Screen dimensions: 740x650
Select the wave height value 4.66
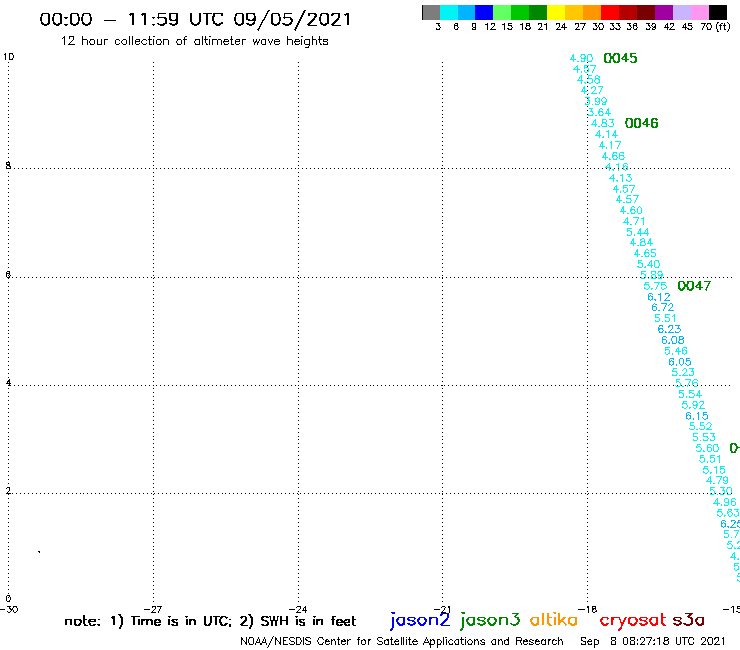click(613, 156)
